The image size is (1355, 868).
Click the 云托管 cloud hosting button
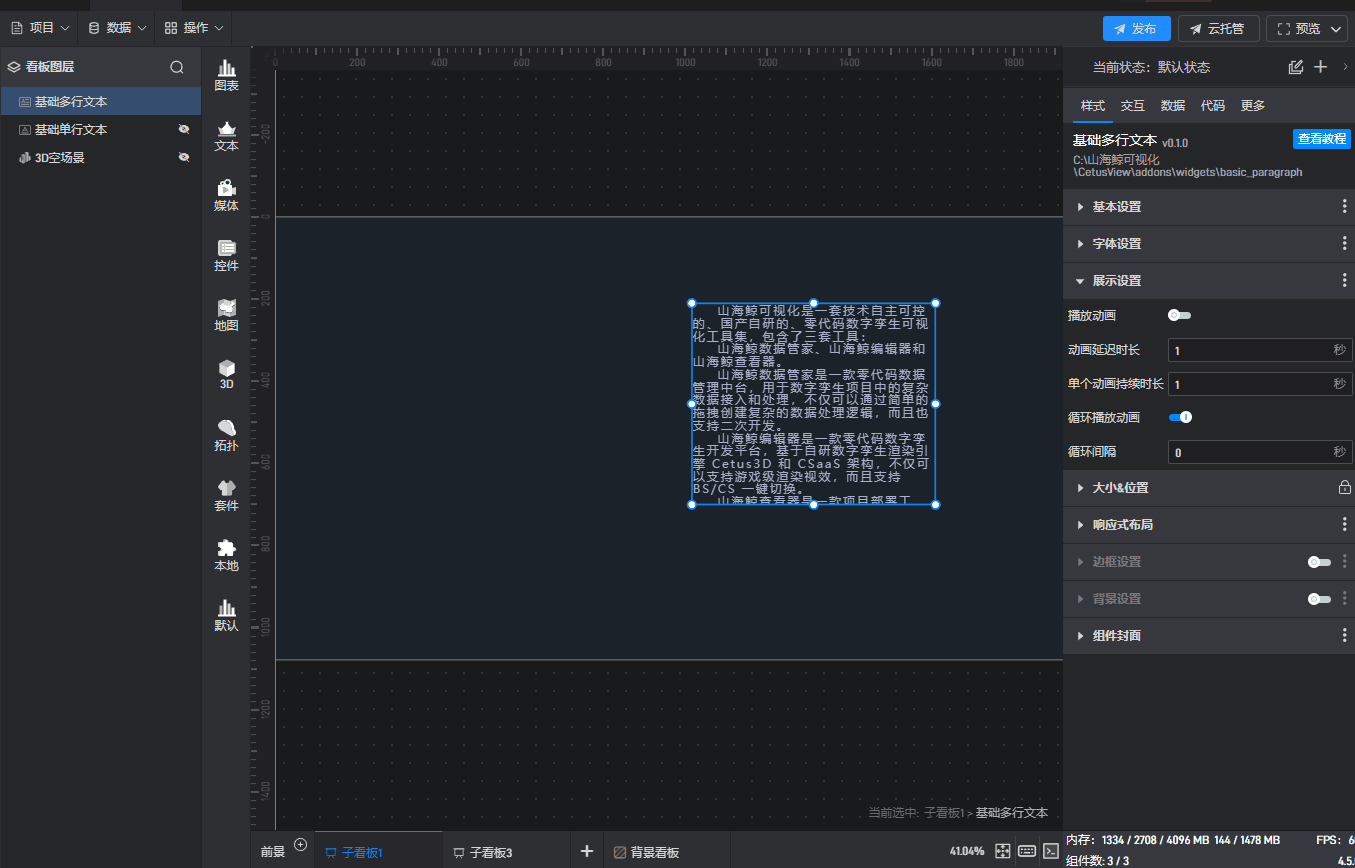(x=1218, y=28)
